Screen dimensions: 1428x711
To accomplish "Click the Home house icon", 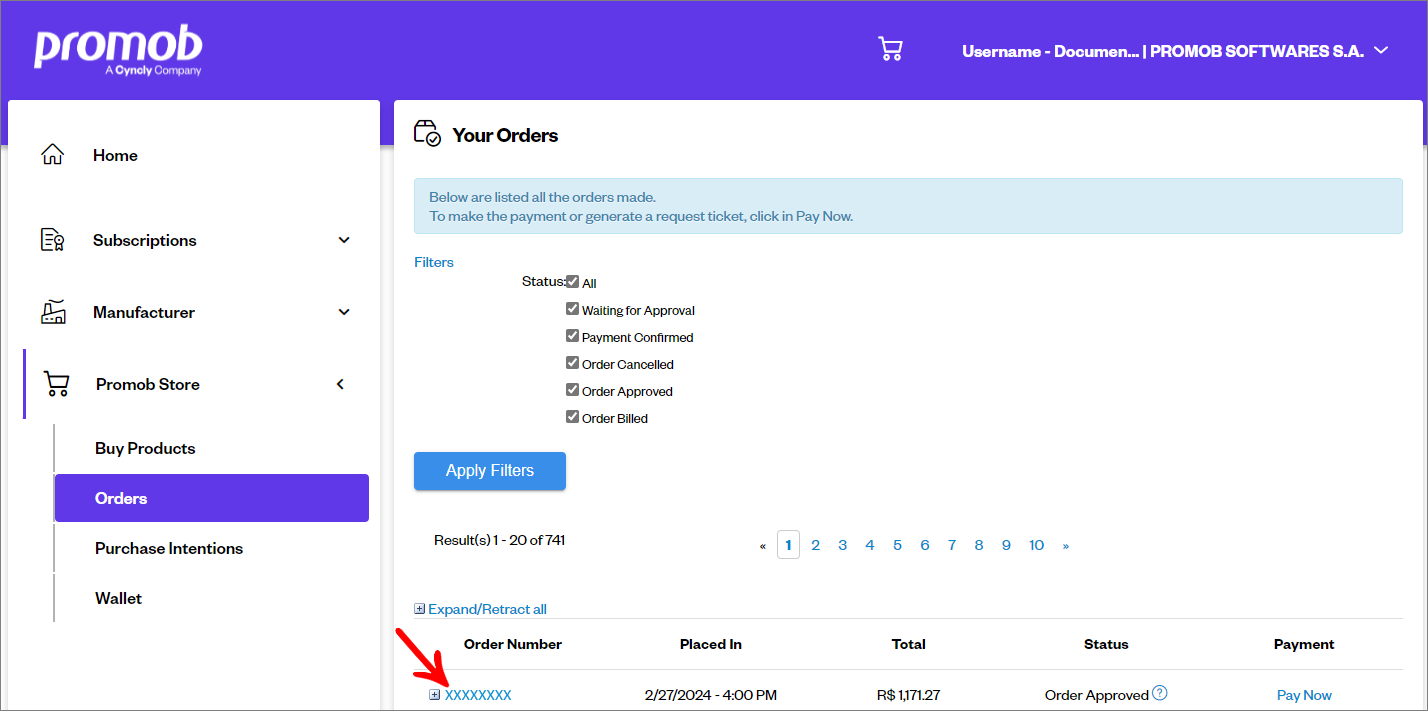I will pos(52,155).
